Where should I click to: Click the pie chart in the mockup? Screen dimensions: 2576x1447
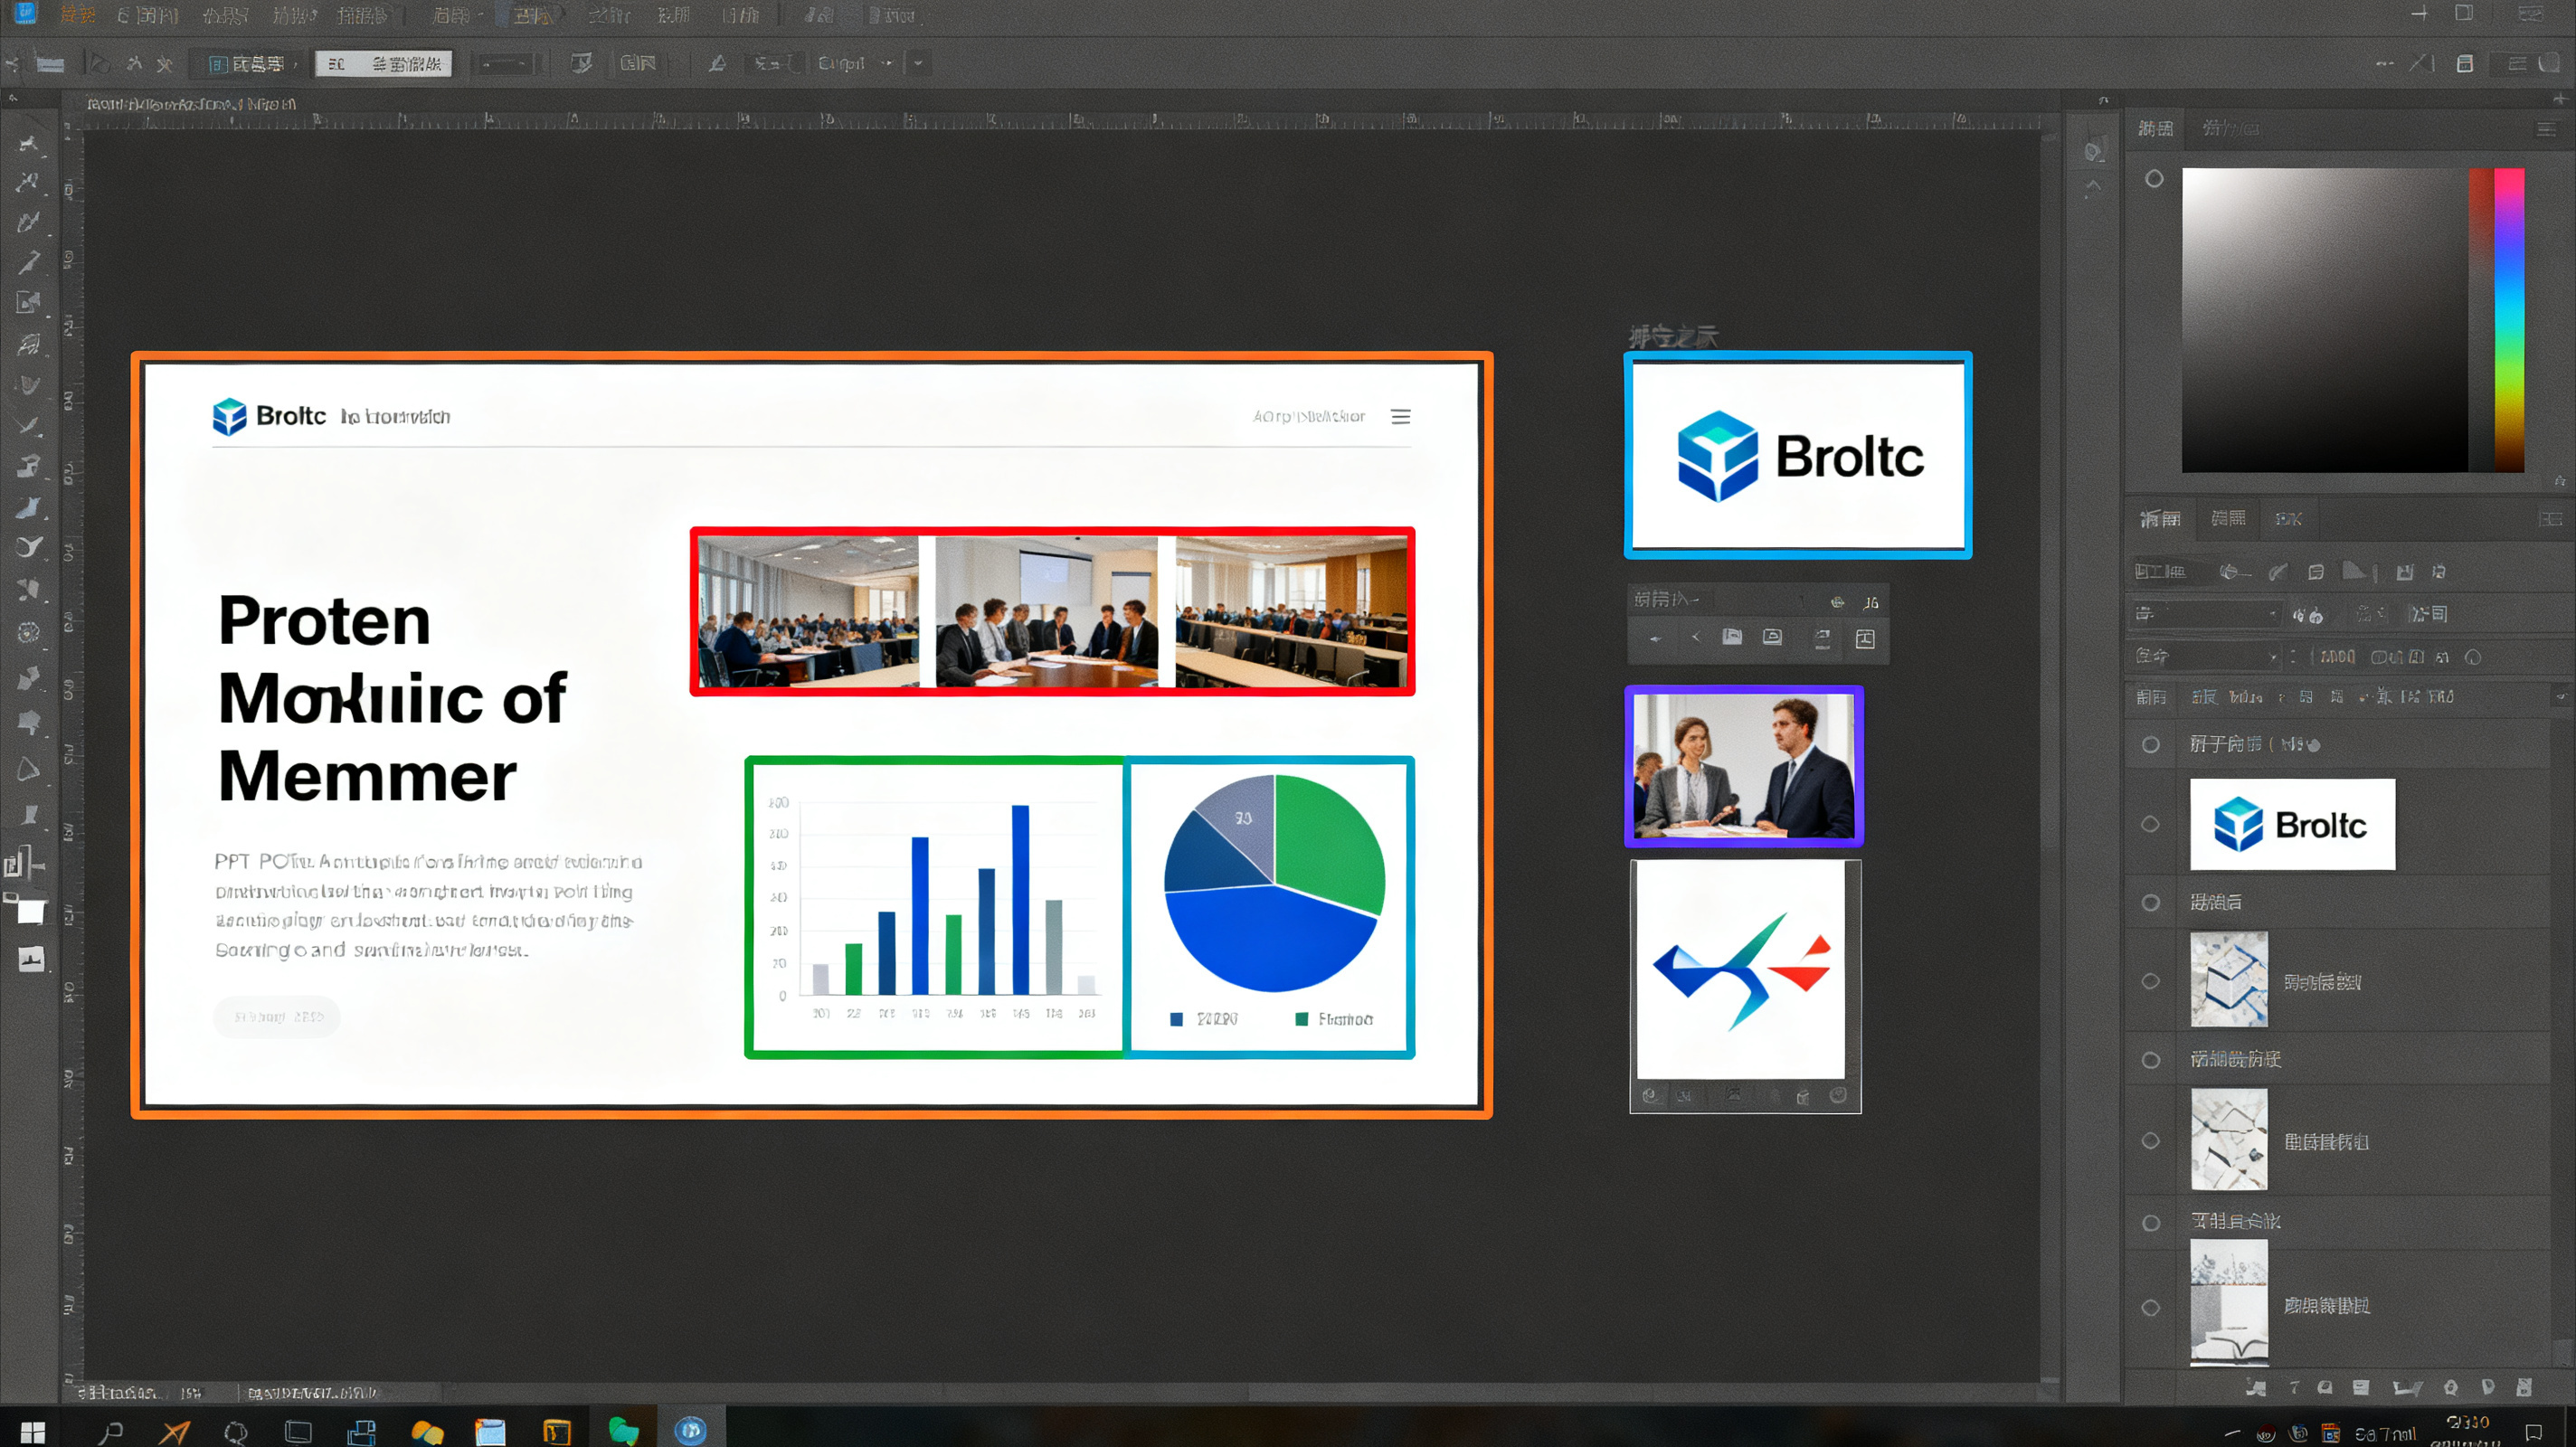(x=1274, y=883)
